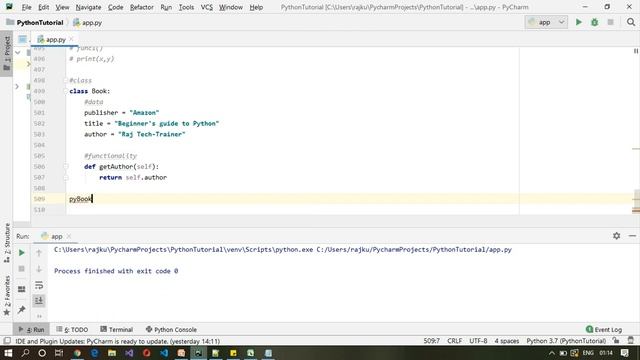Screen dimensions: 640x360
Task: Open the 6: TODO tool window tab
Action: pos(72,329)
